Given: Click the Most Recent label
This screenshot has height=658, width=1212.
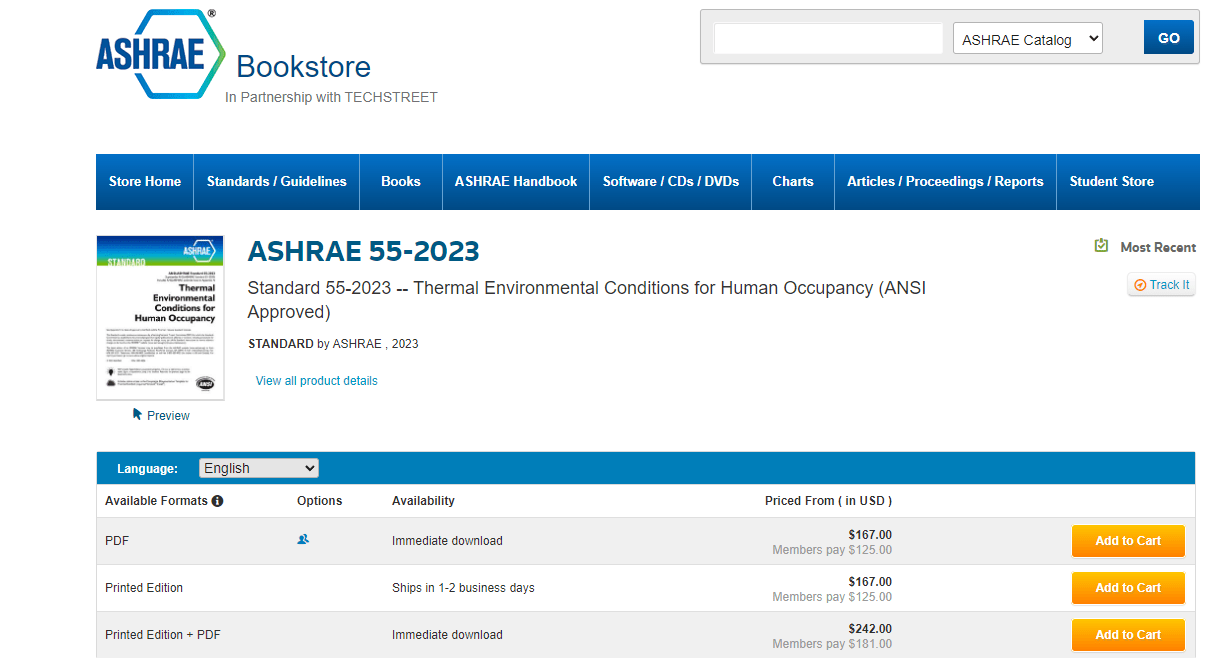Looking at the screenshot, I should point(1158,247).
